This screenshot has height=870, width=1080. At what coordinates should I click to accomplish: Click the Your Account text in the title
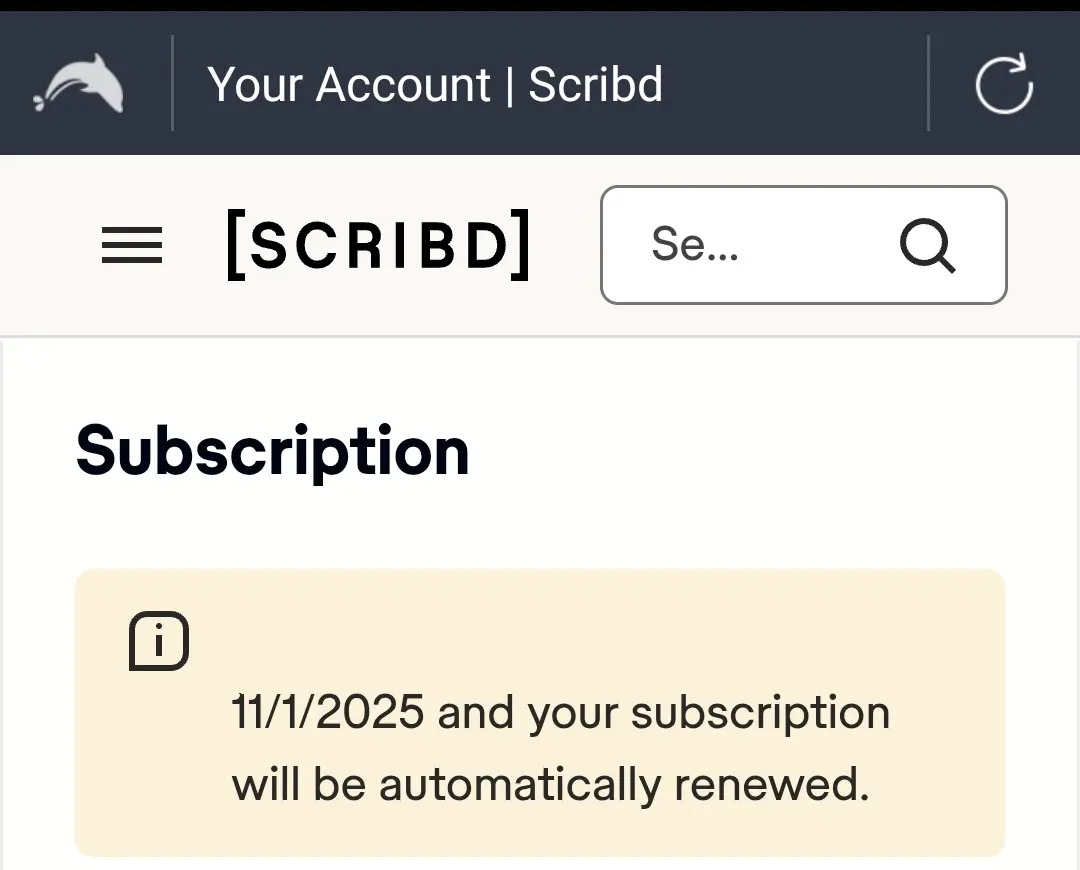(349, 85)
